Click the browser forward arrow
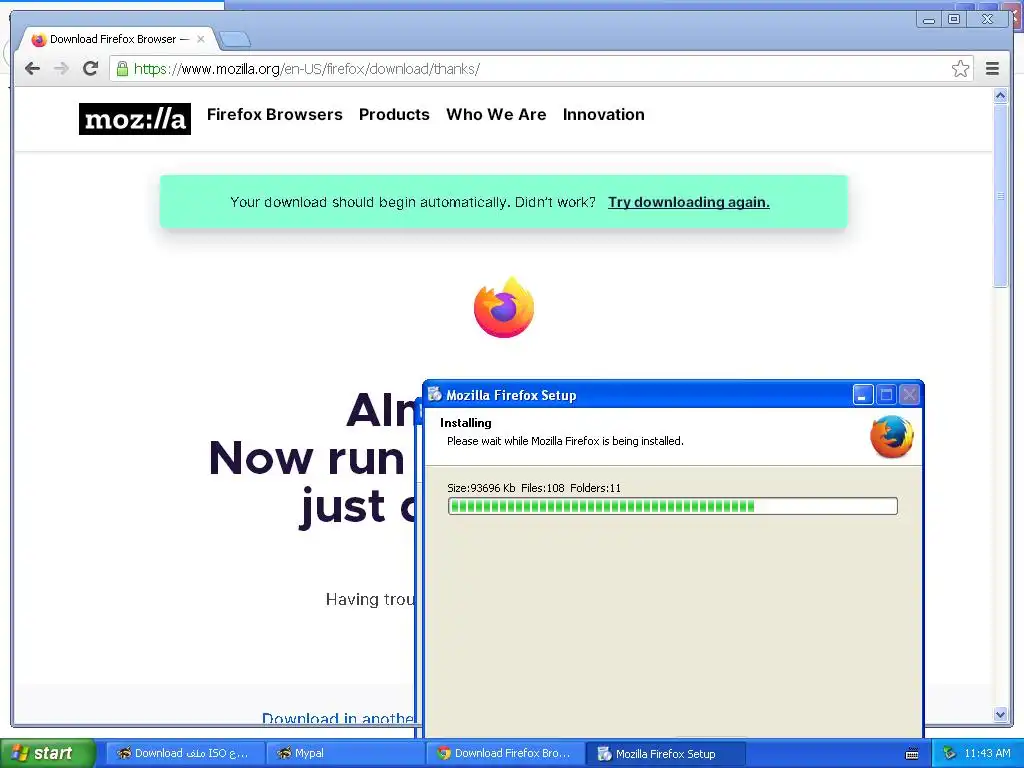1024x768 pixels. [x=61, y=69]
